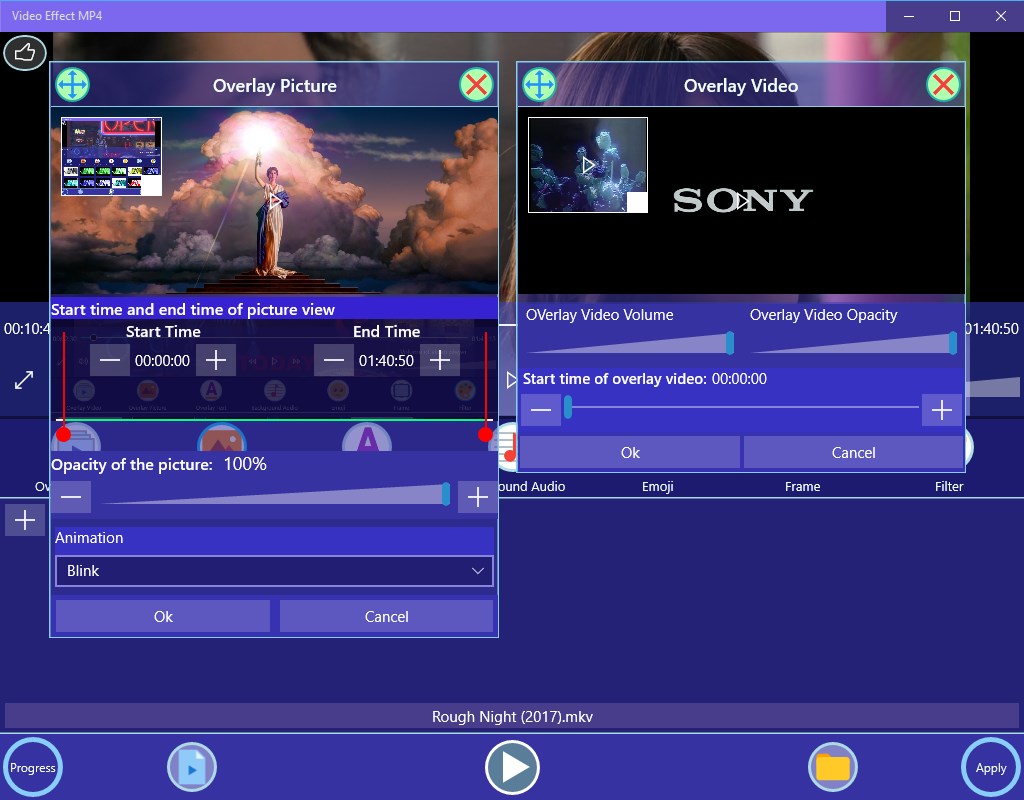Decrease the End Time value
This screenshot has width=1024, height=800.
point(334,360)
